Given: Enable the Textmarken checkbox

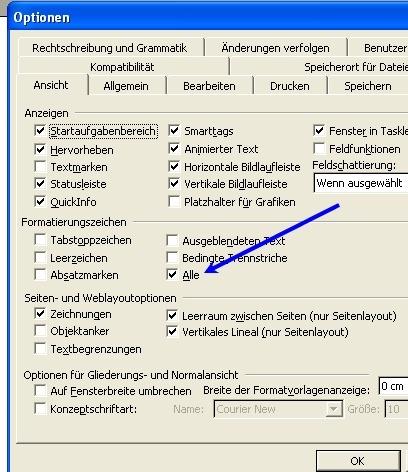Looking at the screenshot, I should (x=40, y=166).
